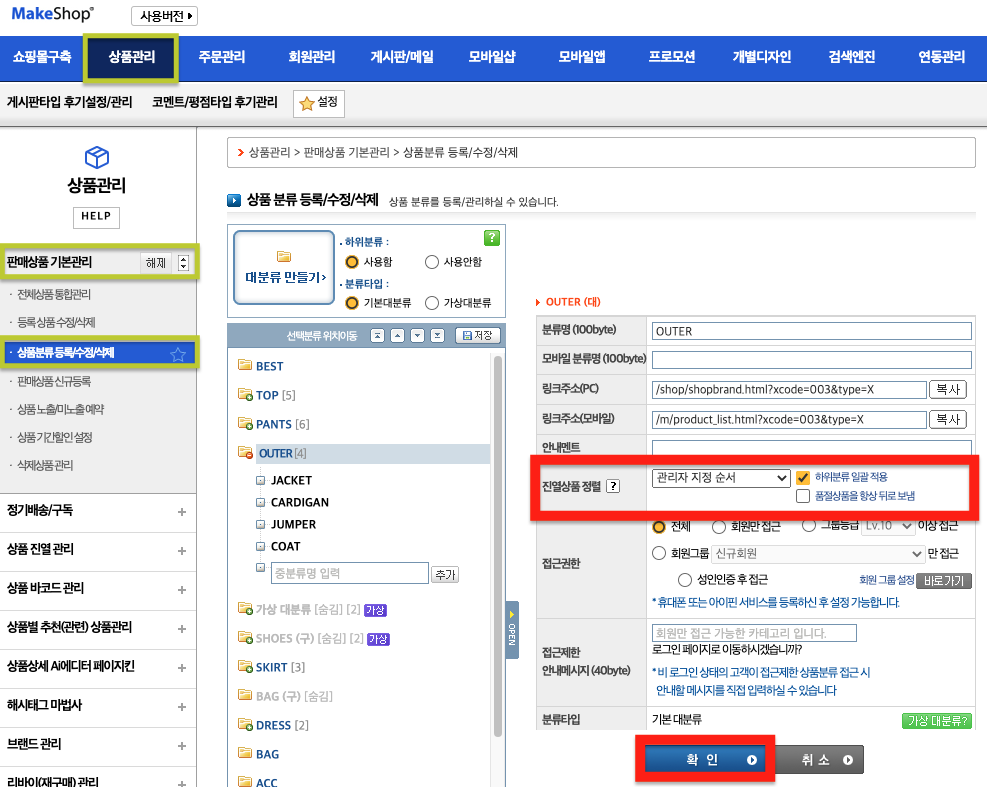Open 회원관리 top menu
This screenshot has height=787, width=987.
click(x=312, y=57)
